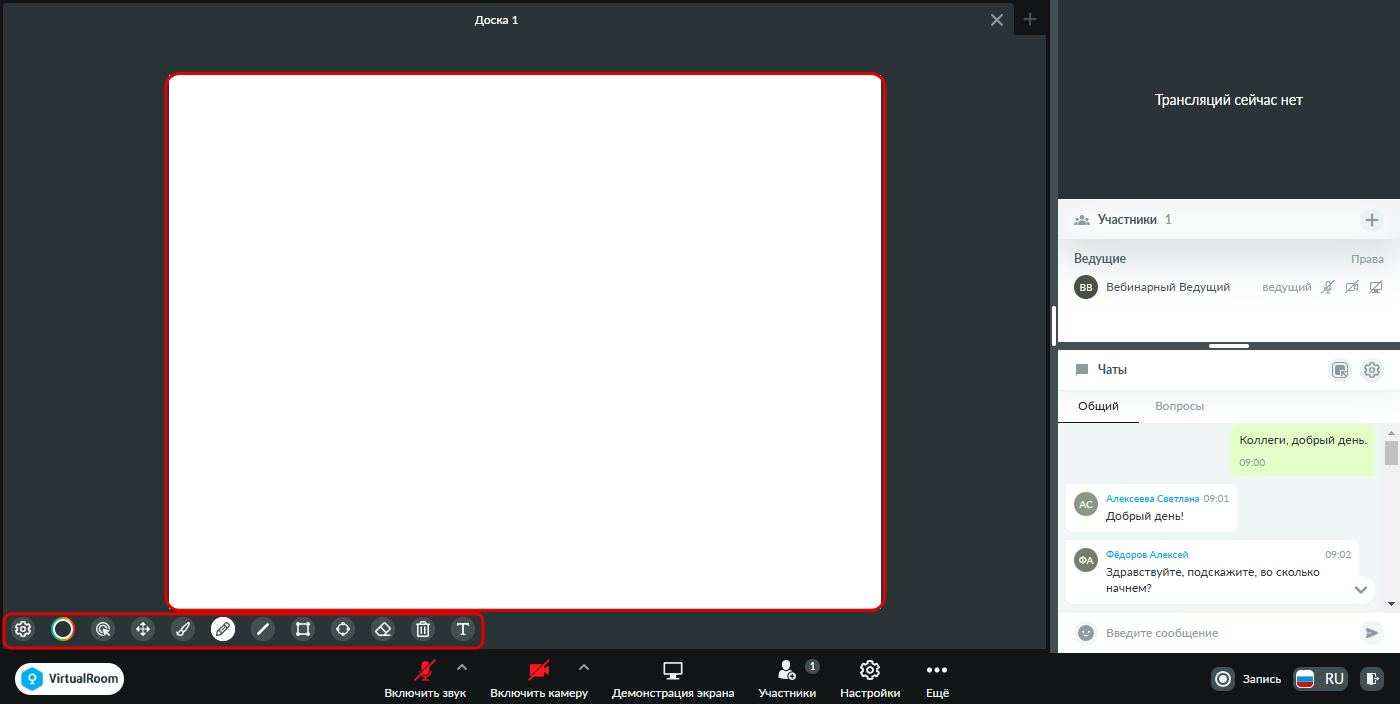This screenshot has width=1400, height=704.
Task: Toggle camera permission for Вебинарный Ведущий
Action: click(1352, 287)
